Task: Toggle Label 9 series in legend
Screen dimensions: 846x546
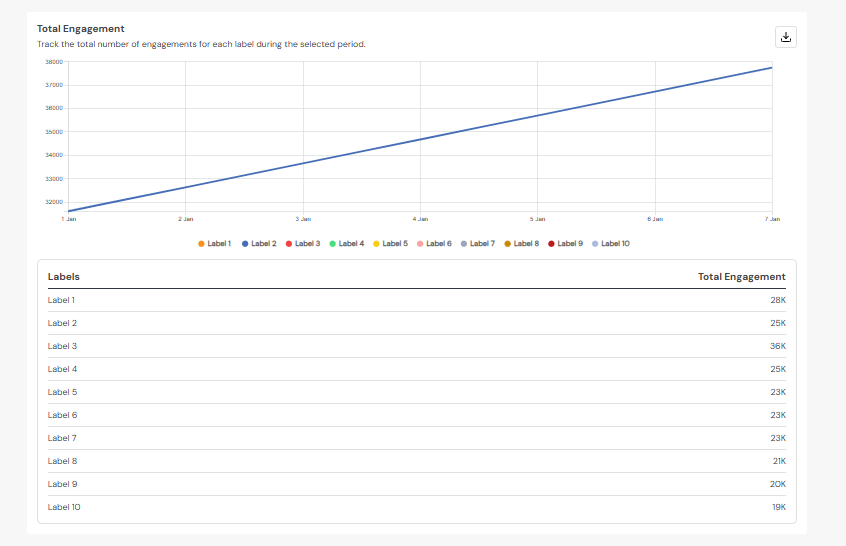Action: [565, 244]
